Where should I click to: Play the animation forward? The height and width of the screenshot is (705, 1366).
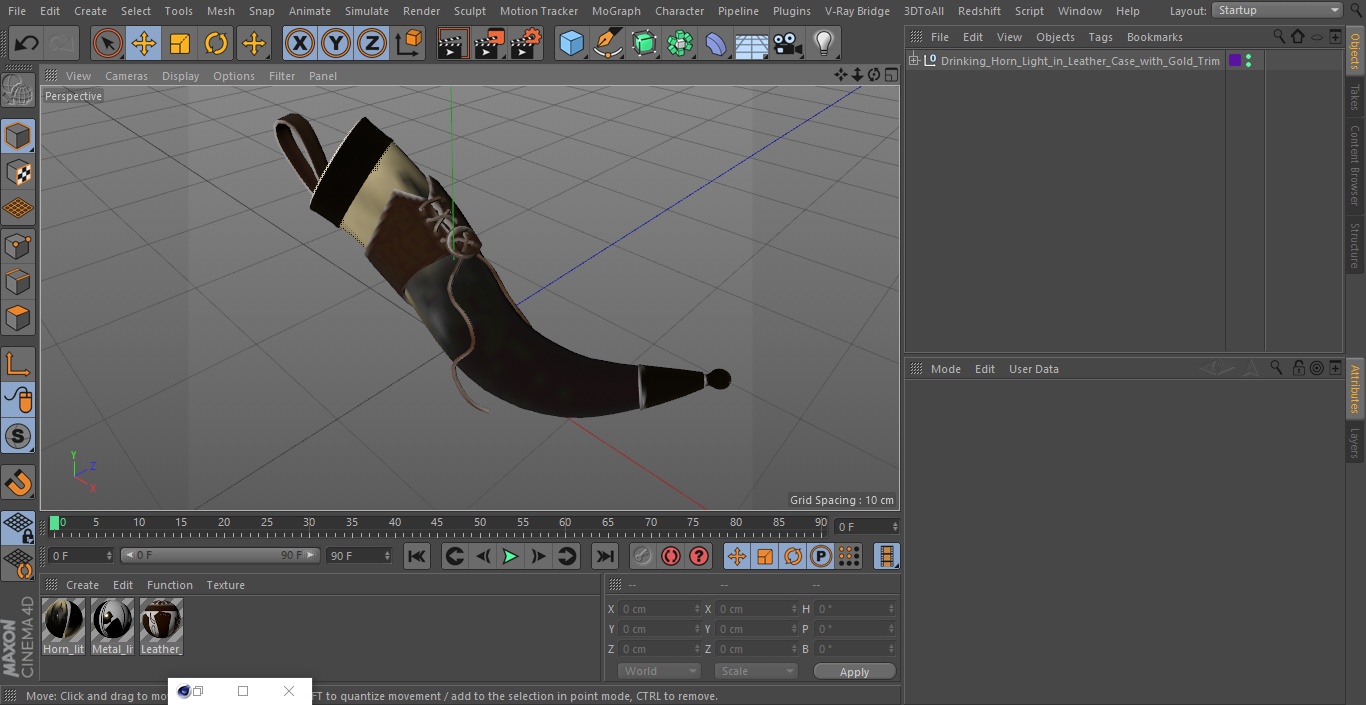coord(510,556)
